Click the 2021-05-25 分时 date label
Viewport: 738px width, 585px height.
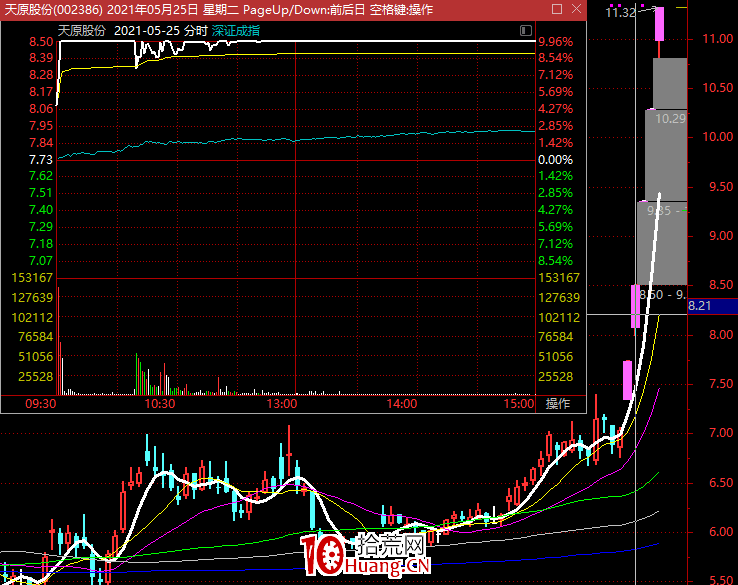point(160,31)
